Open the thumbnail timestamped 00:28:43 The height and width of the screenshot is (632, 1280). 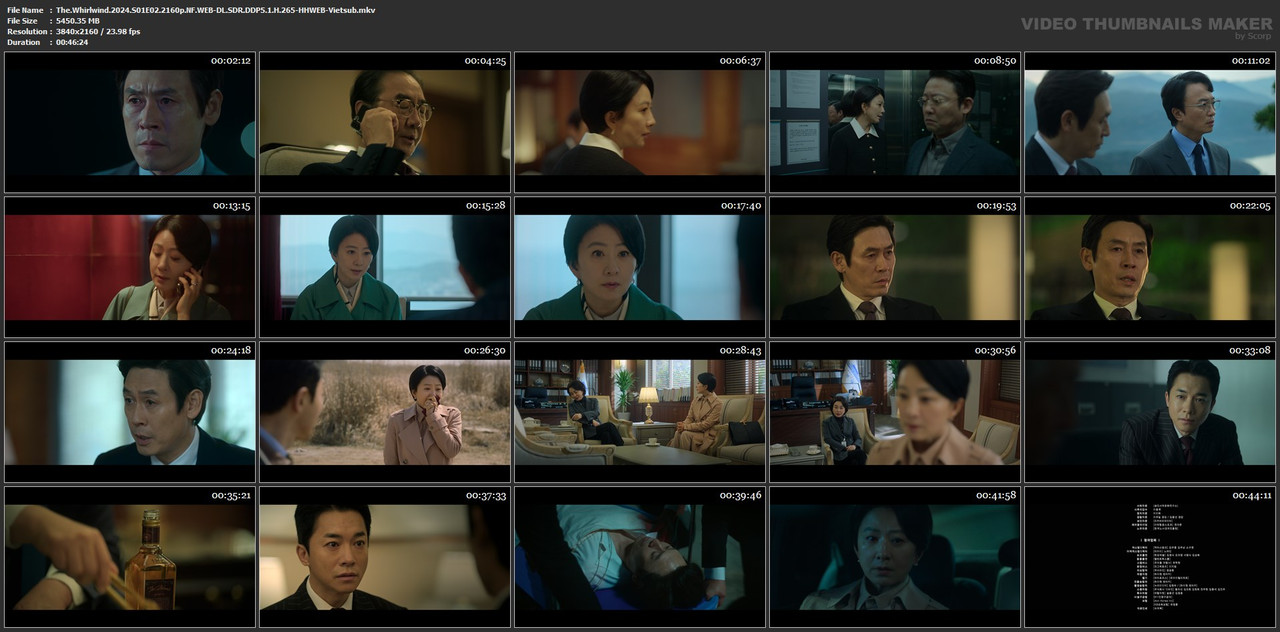coord(640,412)
